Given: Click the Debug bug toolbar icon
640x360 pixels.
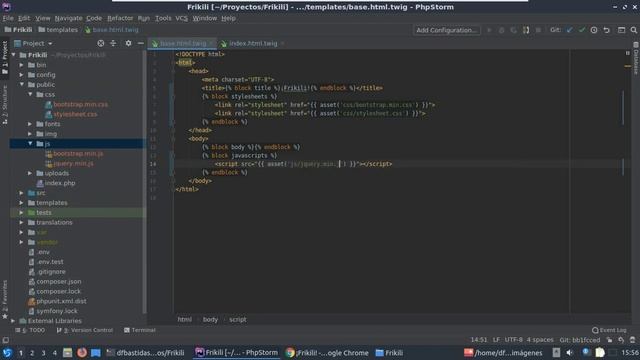Looking at the screenshot, I should [501, 30].
